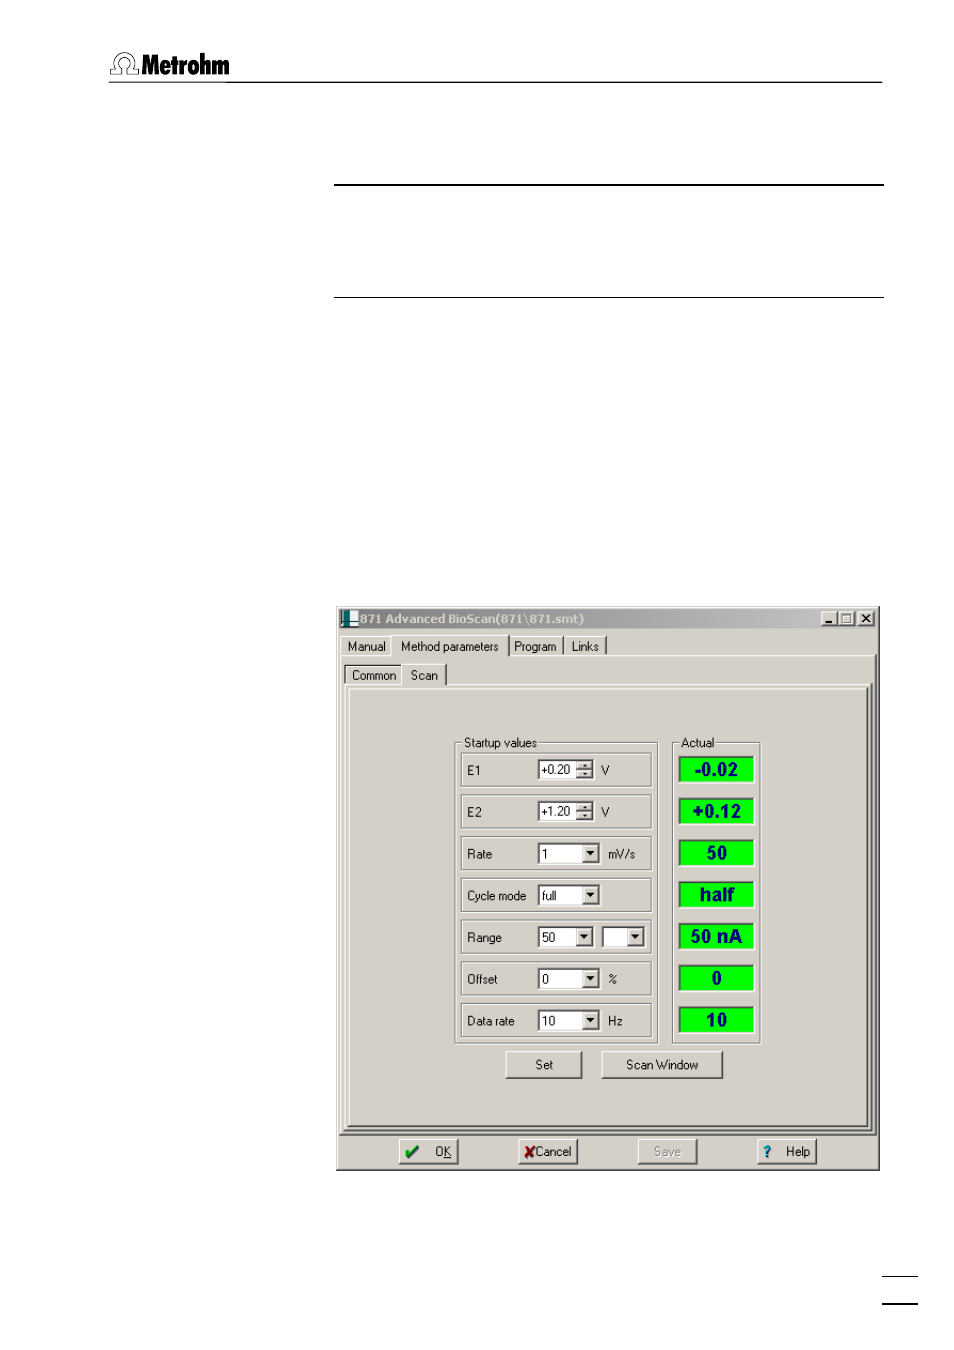The image size is (954, 1350).
Task: Click the Set button
Action: (544, 1065)
